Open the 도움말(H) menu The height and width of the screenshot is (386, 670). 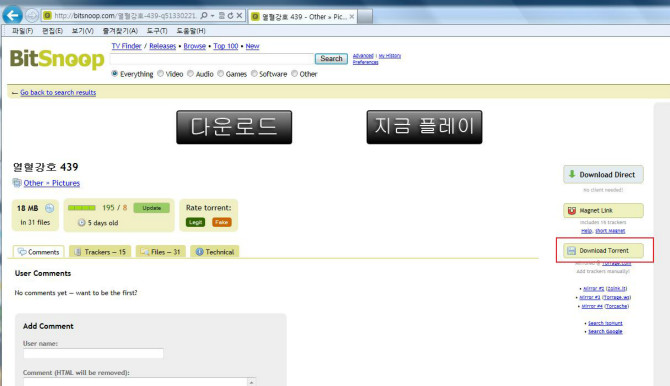[191, 31]
